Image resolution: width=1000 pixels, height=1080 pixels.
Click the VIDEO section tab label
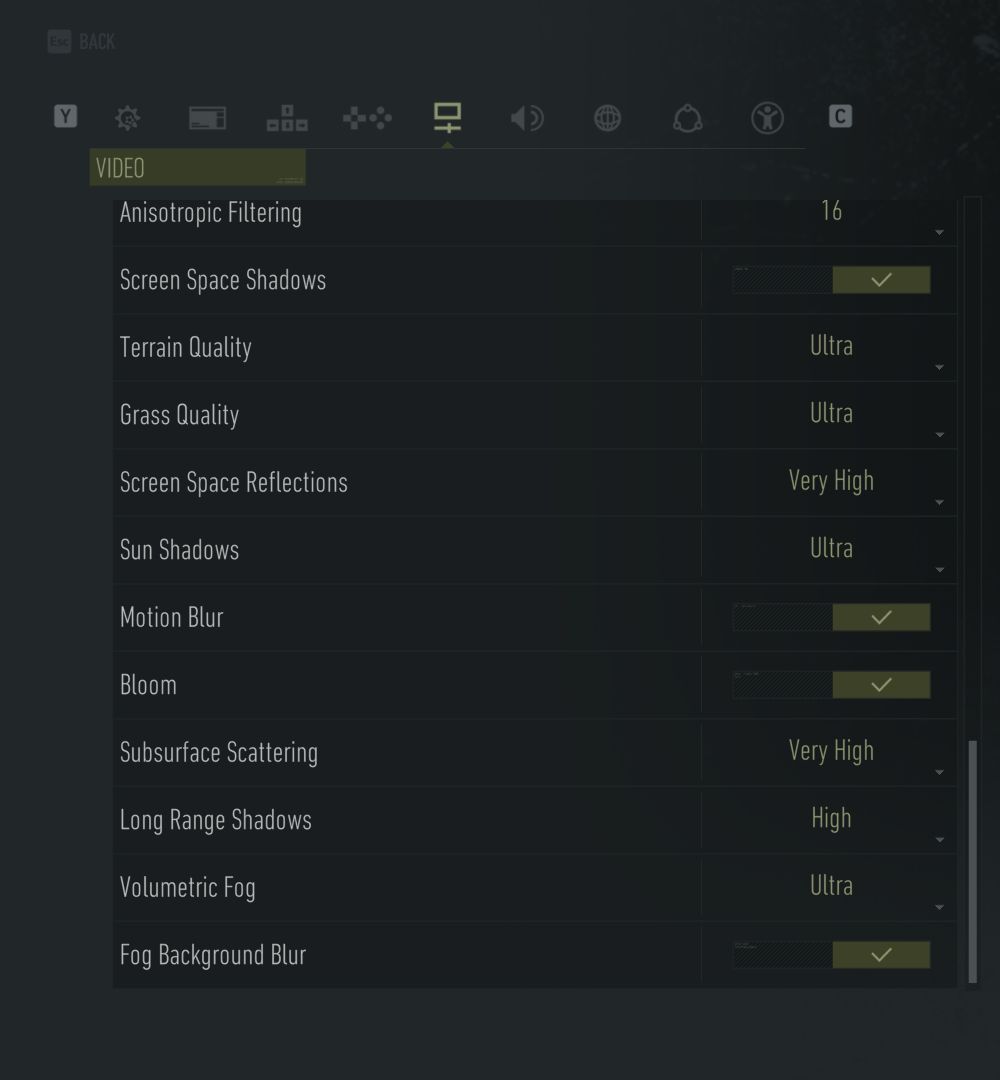point(197,168)
